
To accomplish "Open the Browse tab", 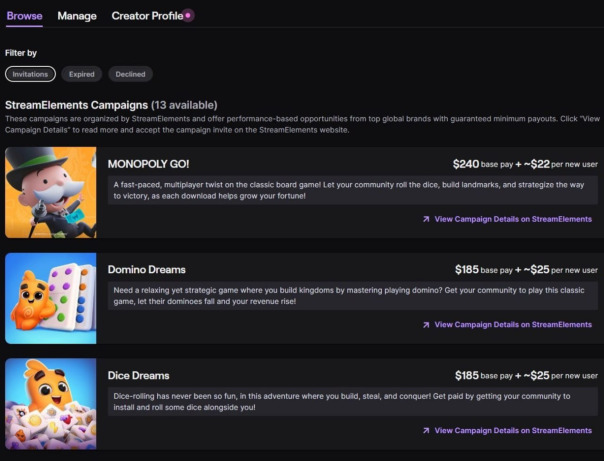I will point(23,16).
